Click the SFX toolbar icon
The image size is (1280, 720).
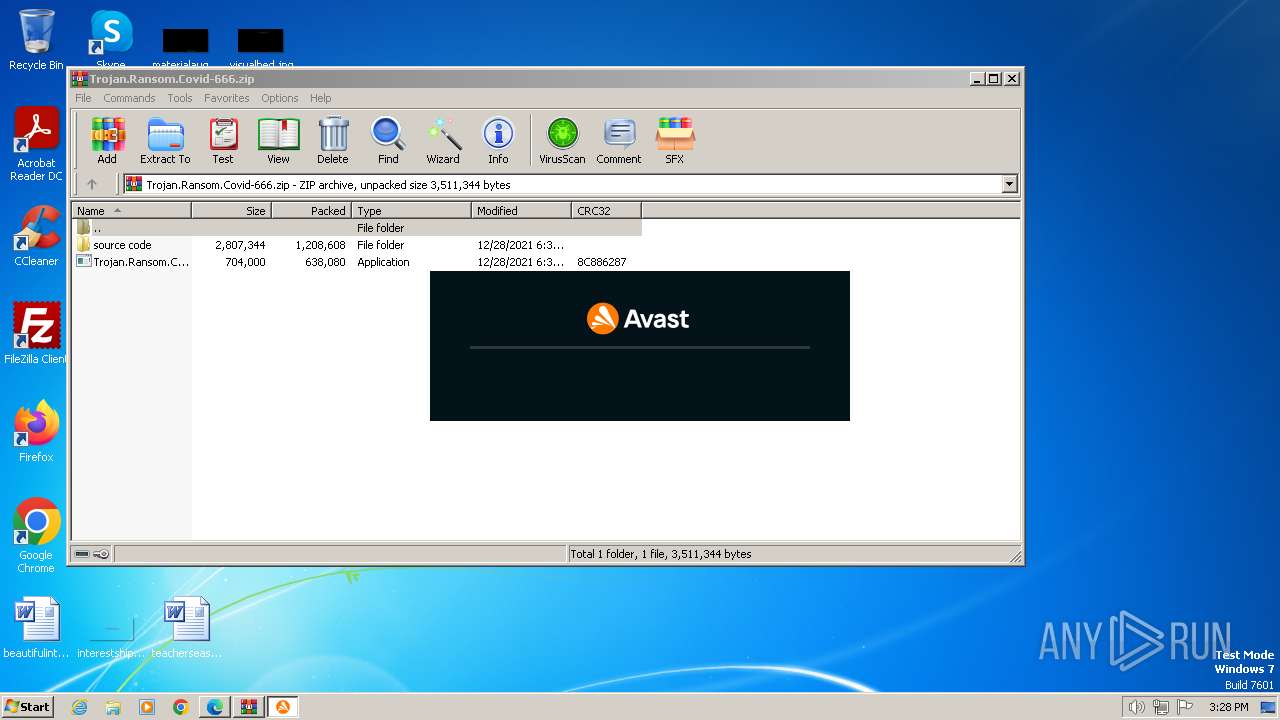click(x=675, y=140)
